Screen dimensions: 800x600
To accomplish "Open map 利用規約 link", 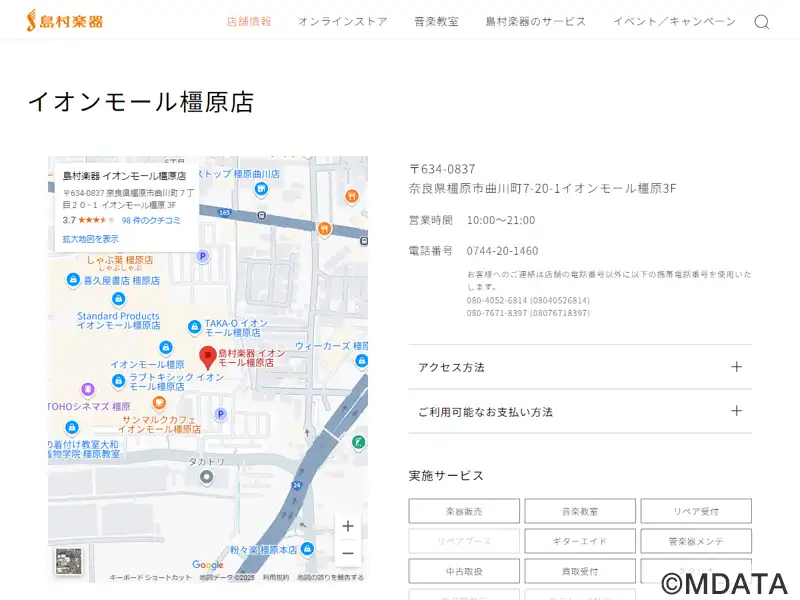I will pyautogui.click(x=276, y=578).
